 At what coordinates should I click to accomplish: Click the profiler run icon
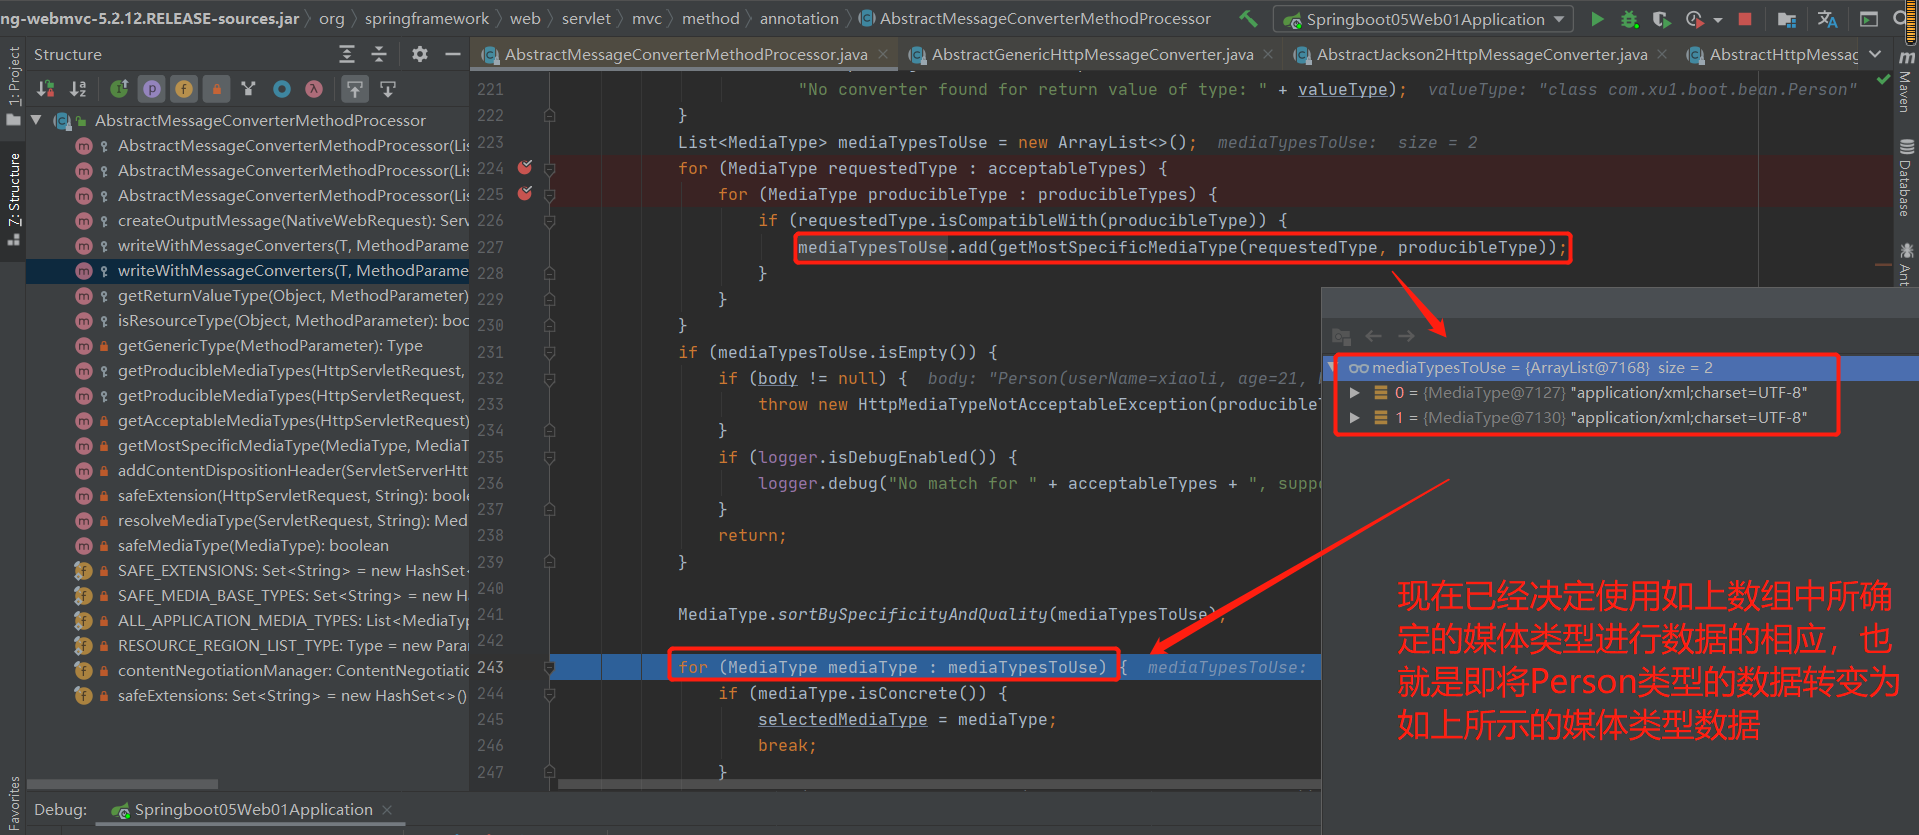[x=1694, y=19]
